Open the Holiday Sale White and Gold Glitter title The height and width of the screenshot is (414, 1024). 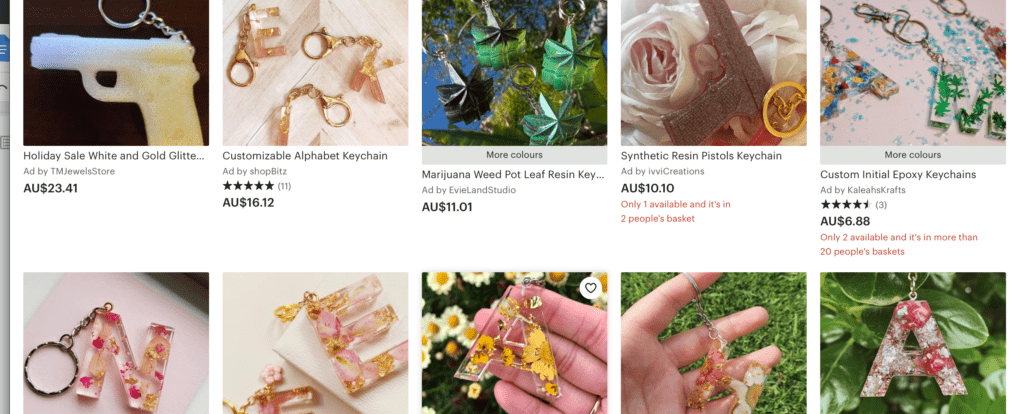(x=114, y=156)
